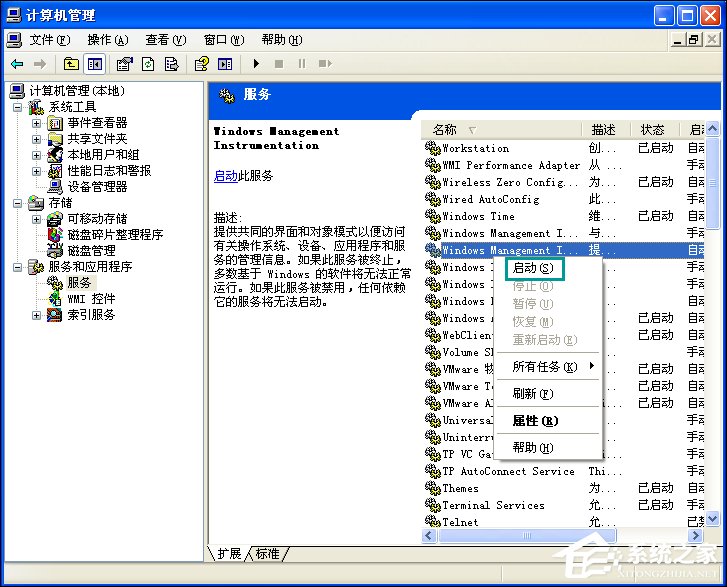Select 服务 in the left tree
The image size is (727, 587).
[79, 282]
